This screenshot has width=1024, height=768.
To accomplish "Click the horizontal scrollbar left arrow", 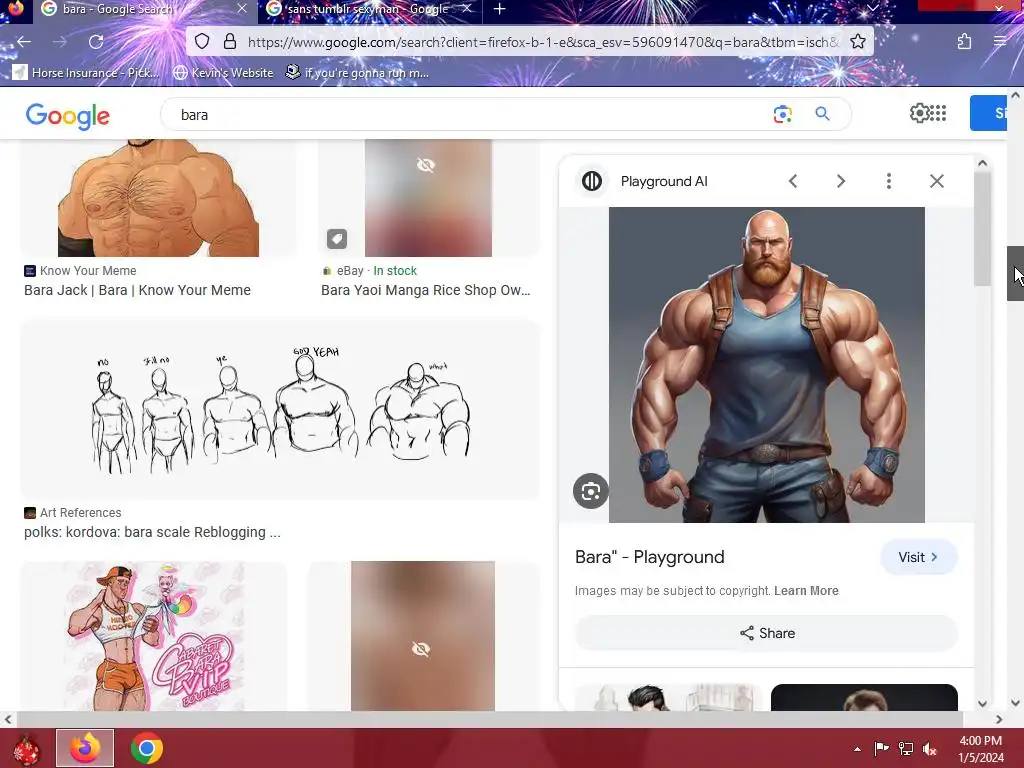I will (8, 720).
